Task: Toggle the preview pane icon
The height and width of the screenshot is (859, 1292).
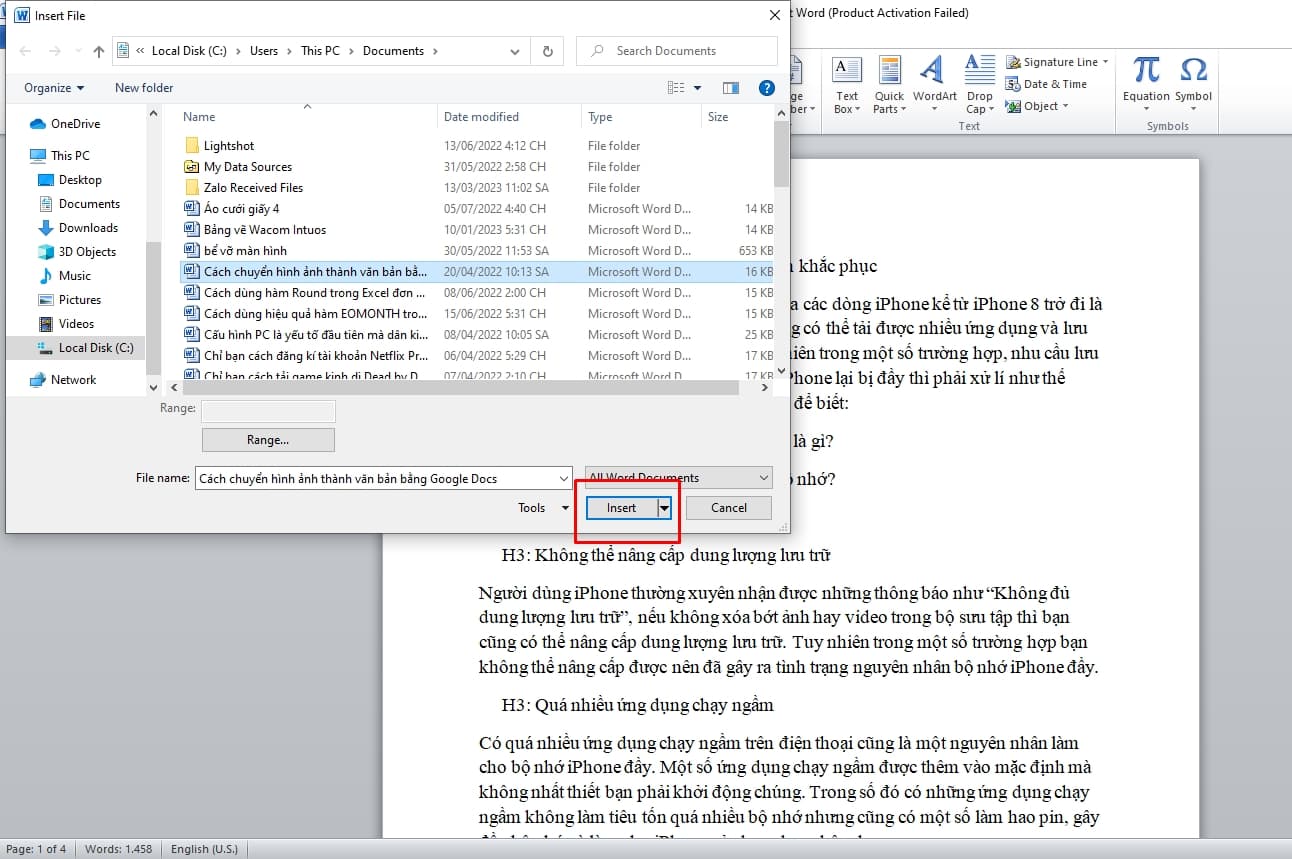Action: 730,88
